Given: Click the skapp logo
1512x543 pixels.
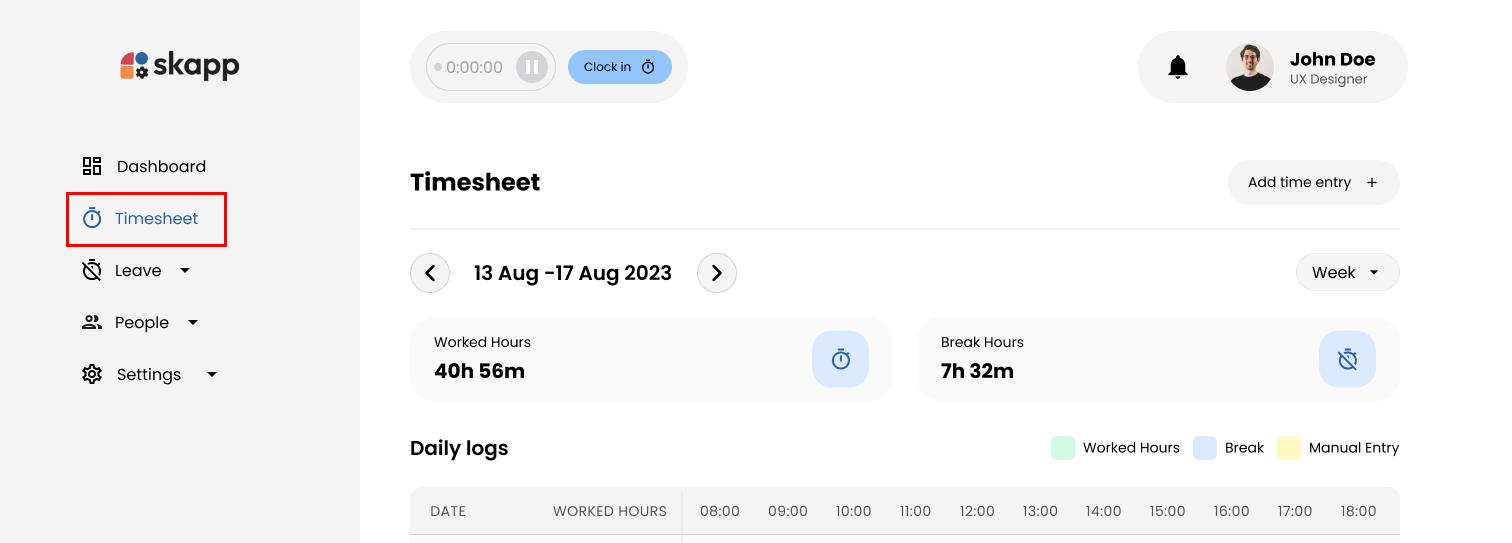Looking at the screenshot, I should click(180, 66).
